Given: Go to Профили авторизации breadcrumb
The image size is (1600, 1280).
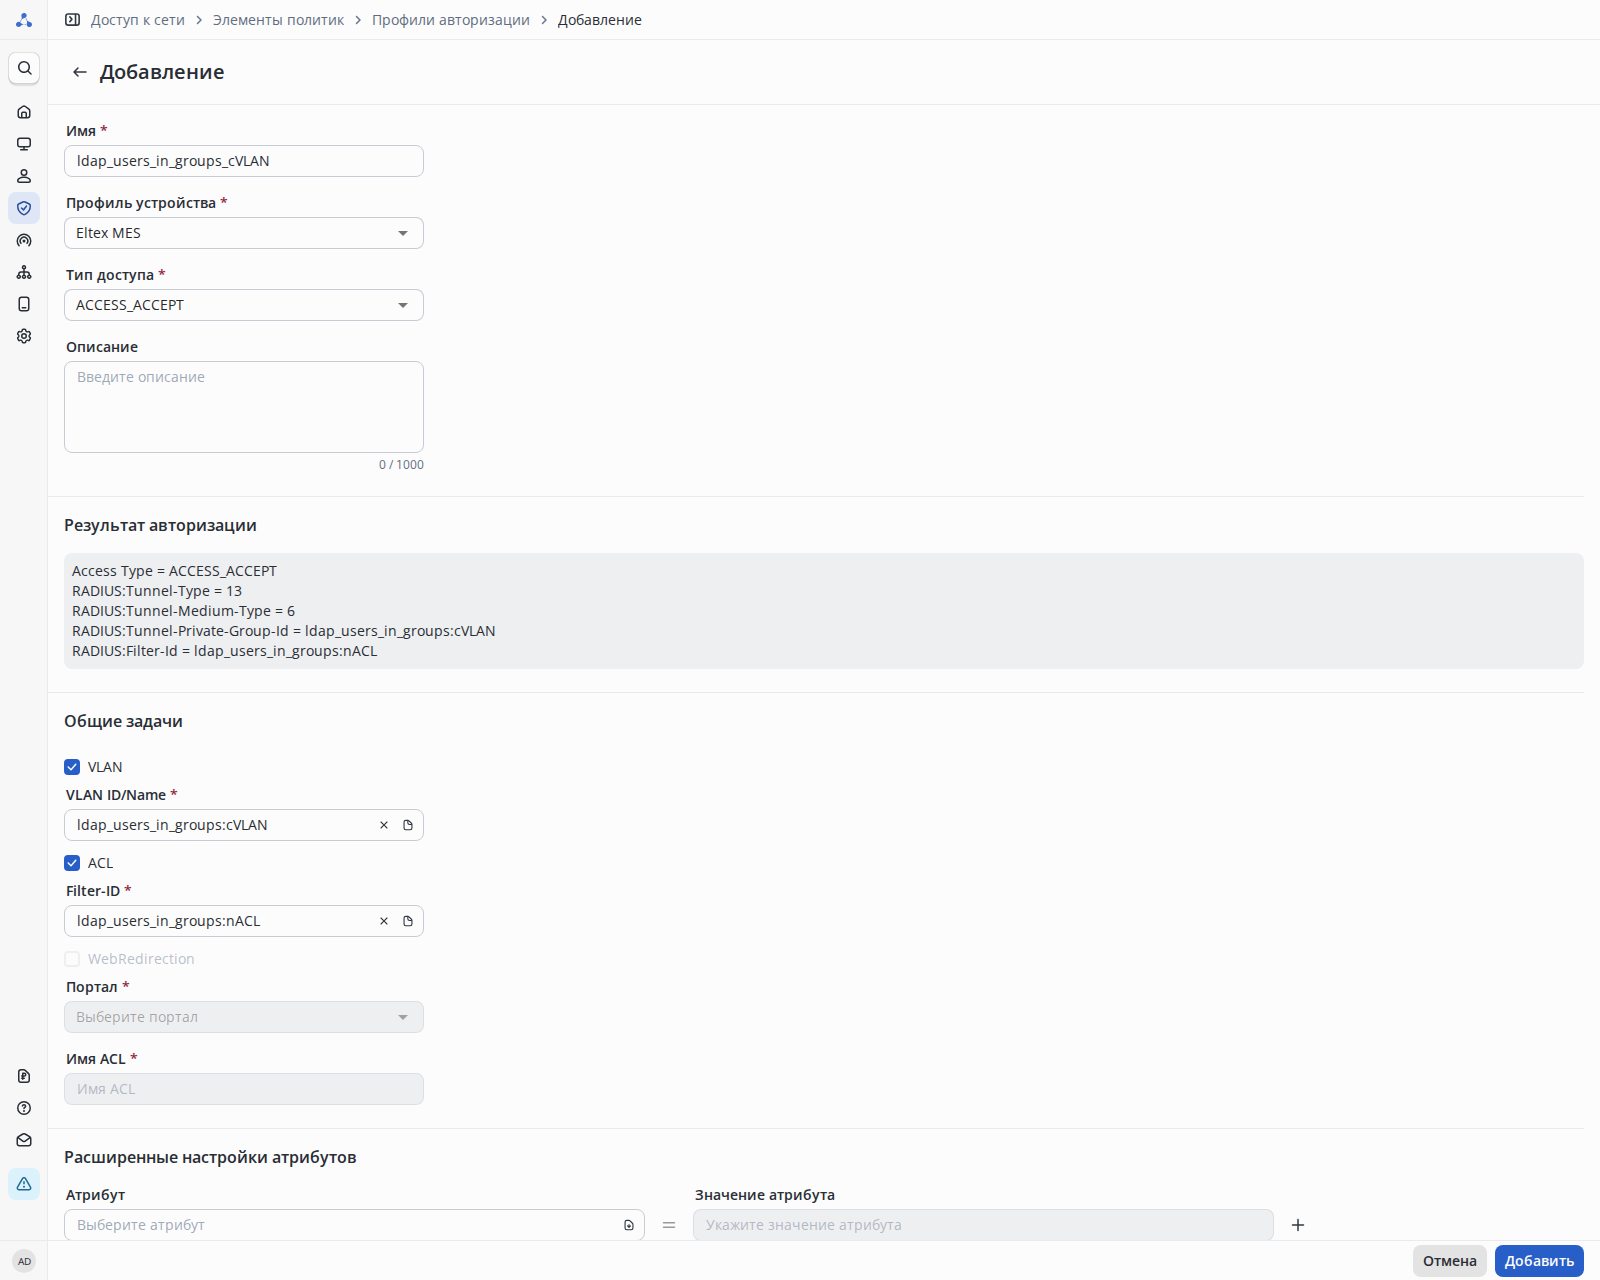Looking at the screenshot, I should tap(451, 20).
